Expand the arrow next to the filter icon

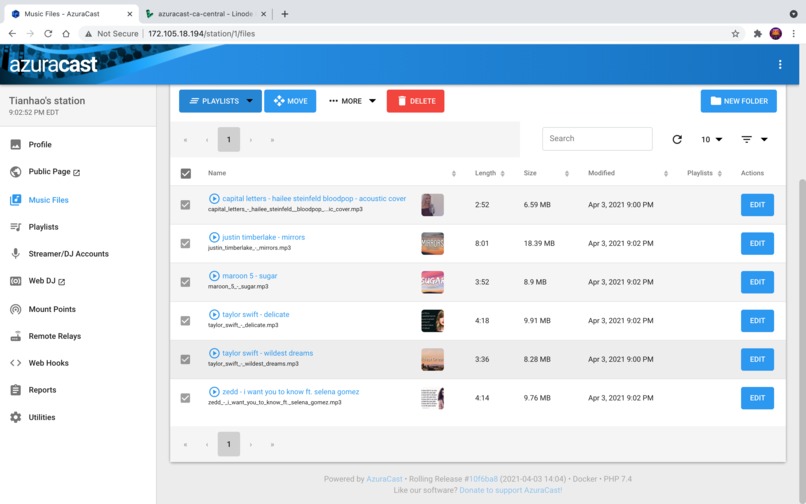pos(764,139)
